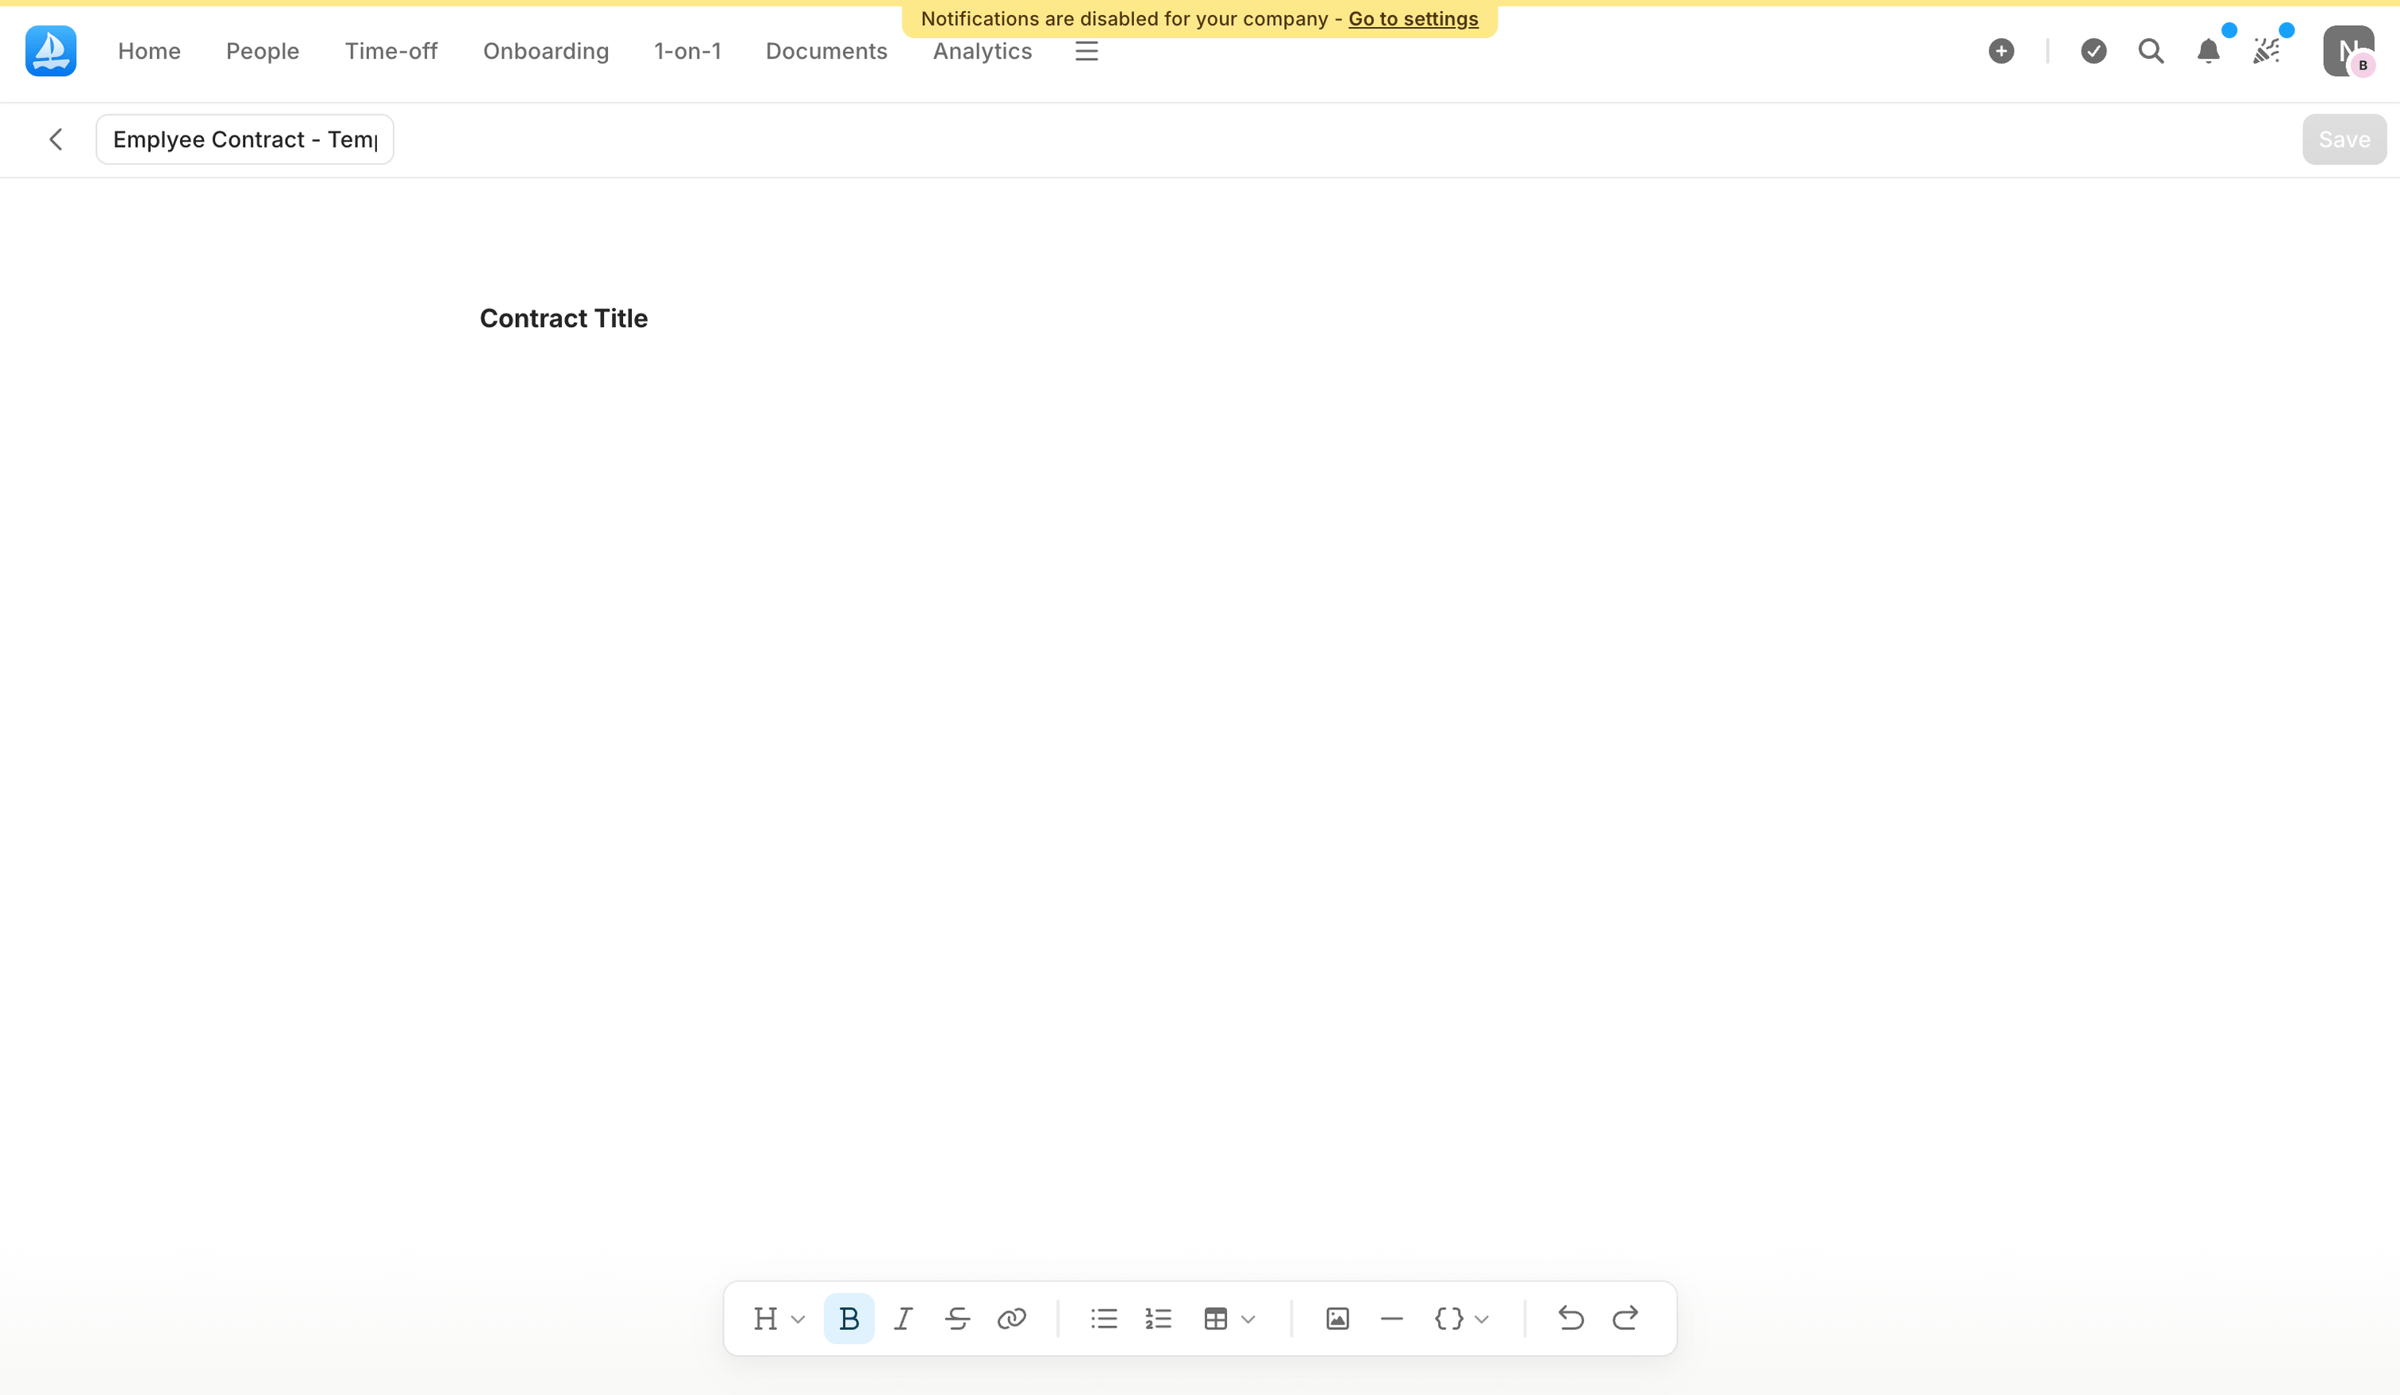This screenshot has width=2400, height=1395.
Task: Open the heading style dropdown
Action: point(778,1318)
